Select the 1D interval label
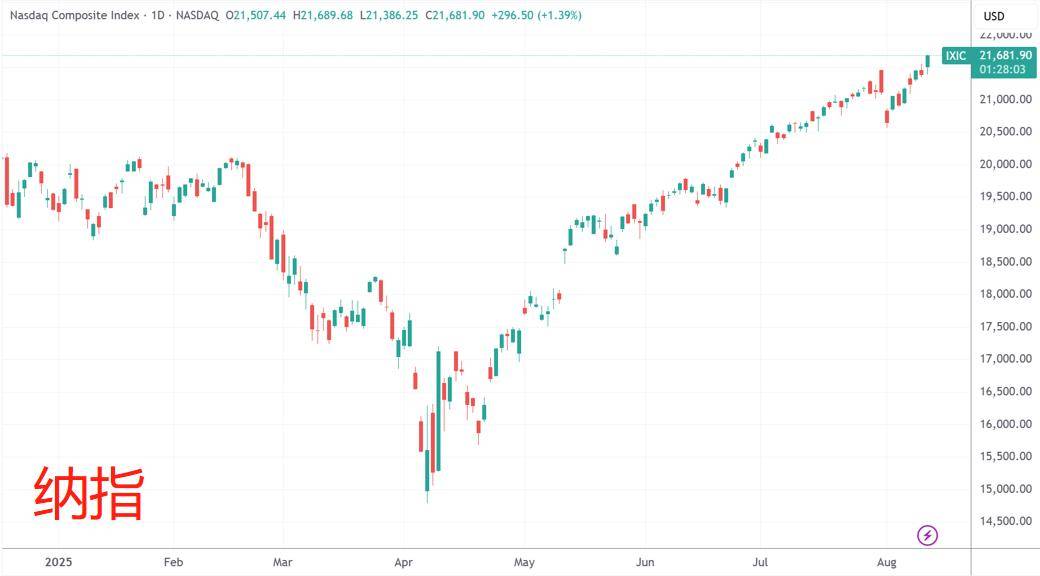 [158, 15]
